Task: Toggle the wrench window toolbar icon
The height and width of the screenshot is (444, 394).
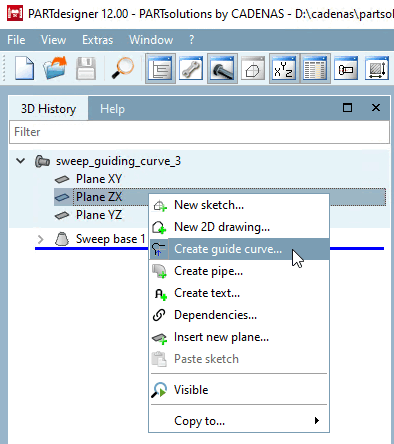Action: [191, 68]
